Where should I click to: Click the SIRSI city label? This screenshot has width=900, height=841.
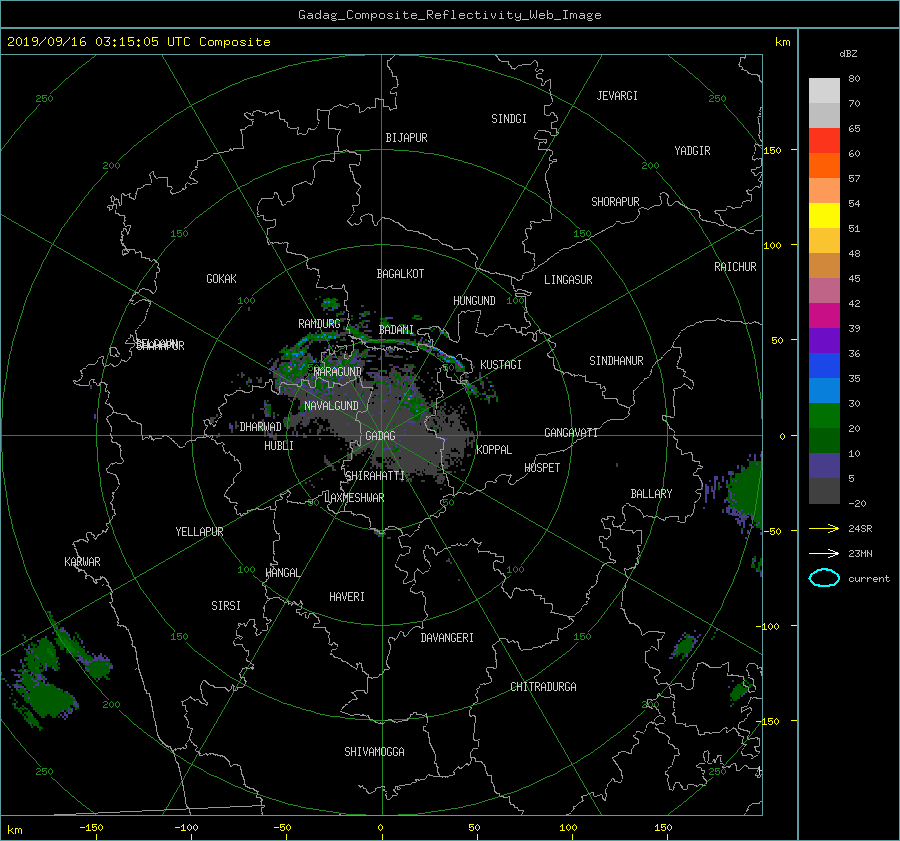(x=226, y=606)
